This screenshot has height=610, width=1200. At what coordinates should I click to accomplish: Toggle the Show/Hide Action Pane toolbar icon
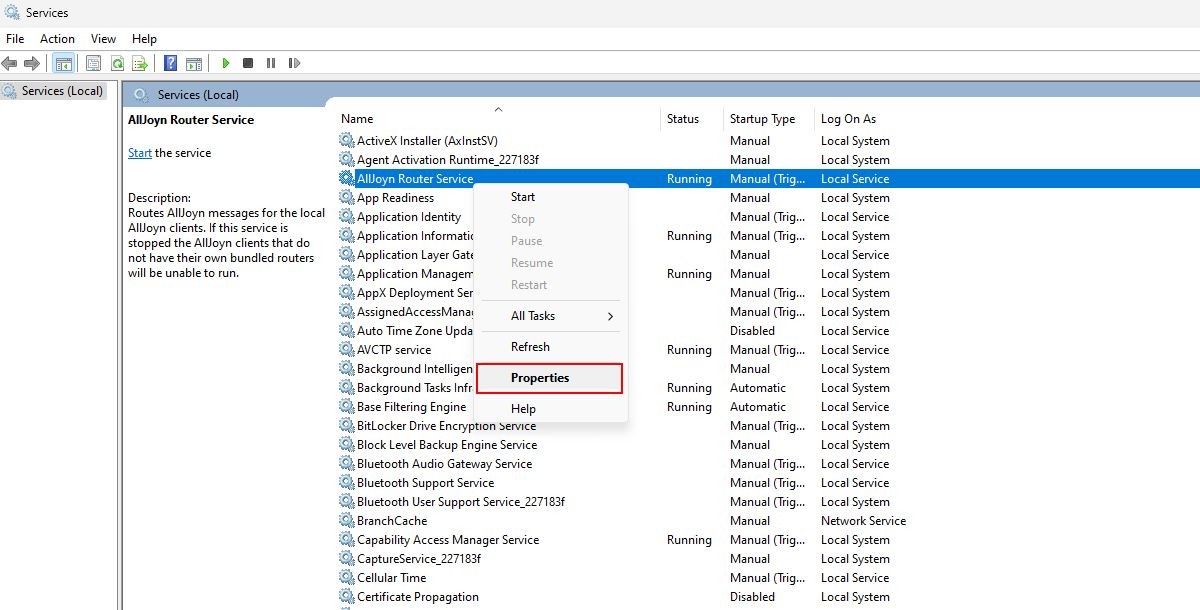coord(194,63)
